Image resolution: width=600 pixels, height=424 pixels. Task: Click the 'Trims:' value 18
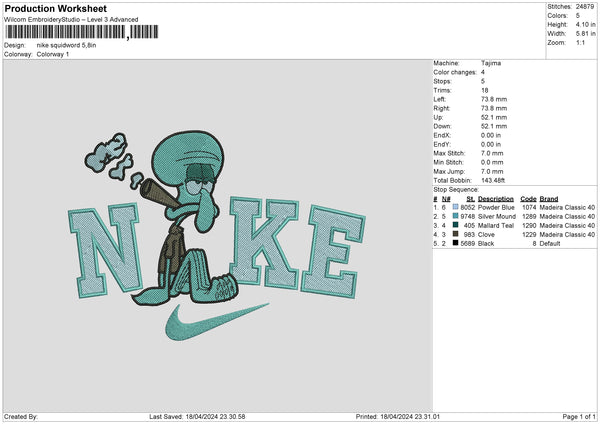point(484,90)
